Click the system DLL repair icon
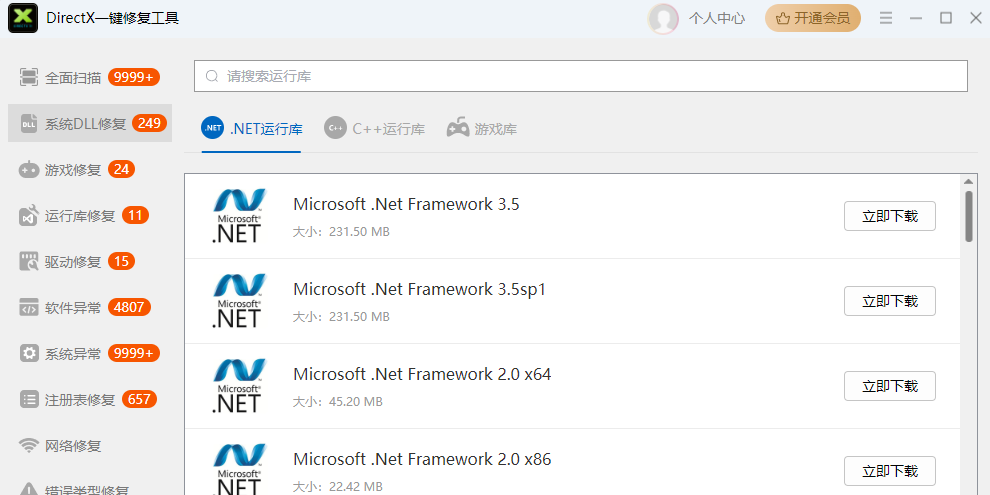The width and height of the screenshot is (990, 495). [28, 124]
